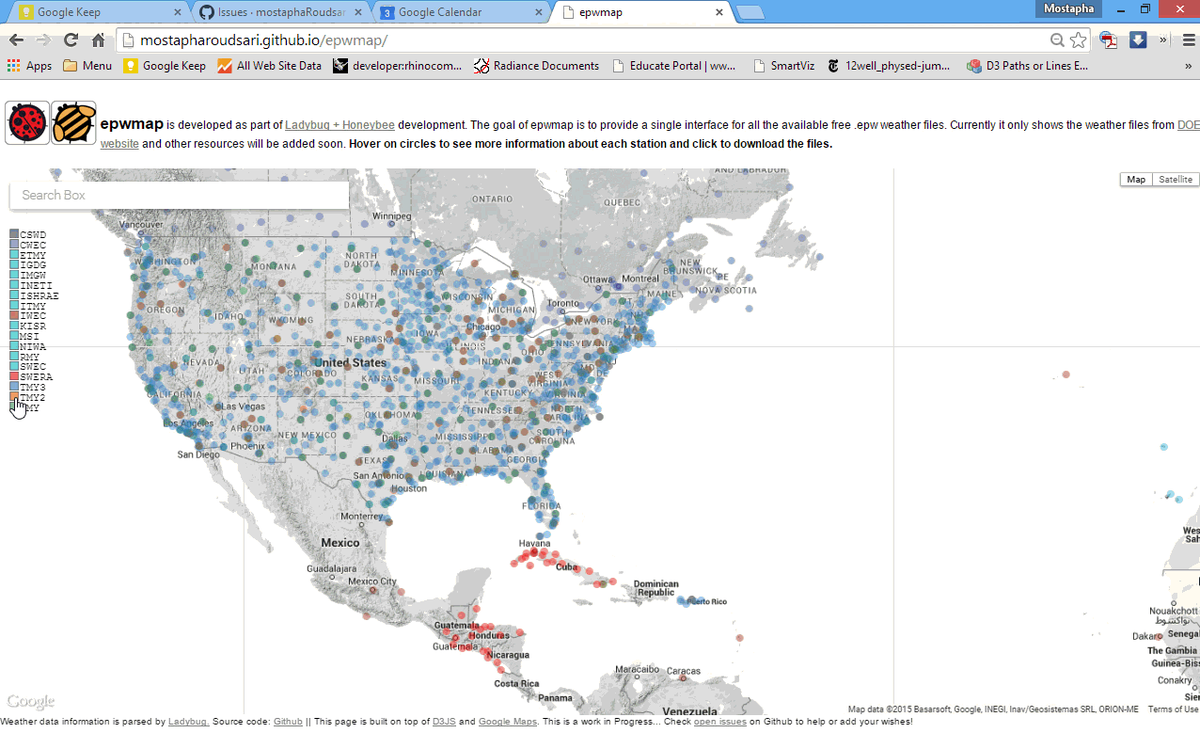Image resolution: width=1200 pixels, height=749 pixels.
Task: Reload the epwmap page
Action: coord(71,41)
